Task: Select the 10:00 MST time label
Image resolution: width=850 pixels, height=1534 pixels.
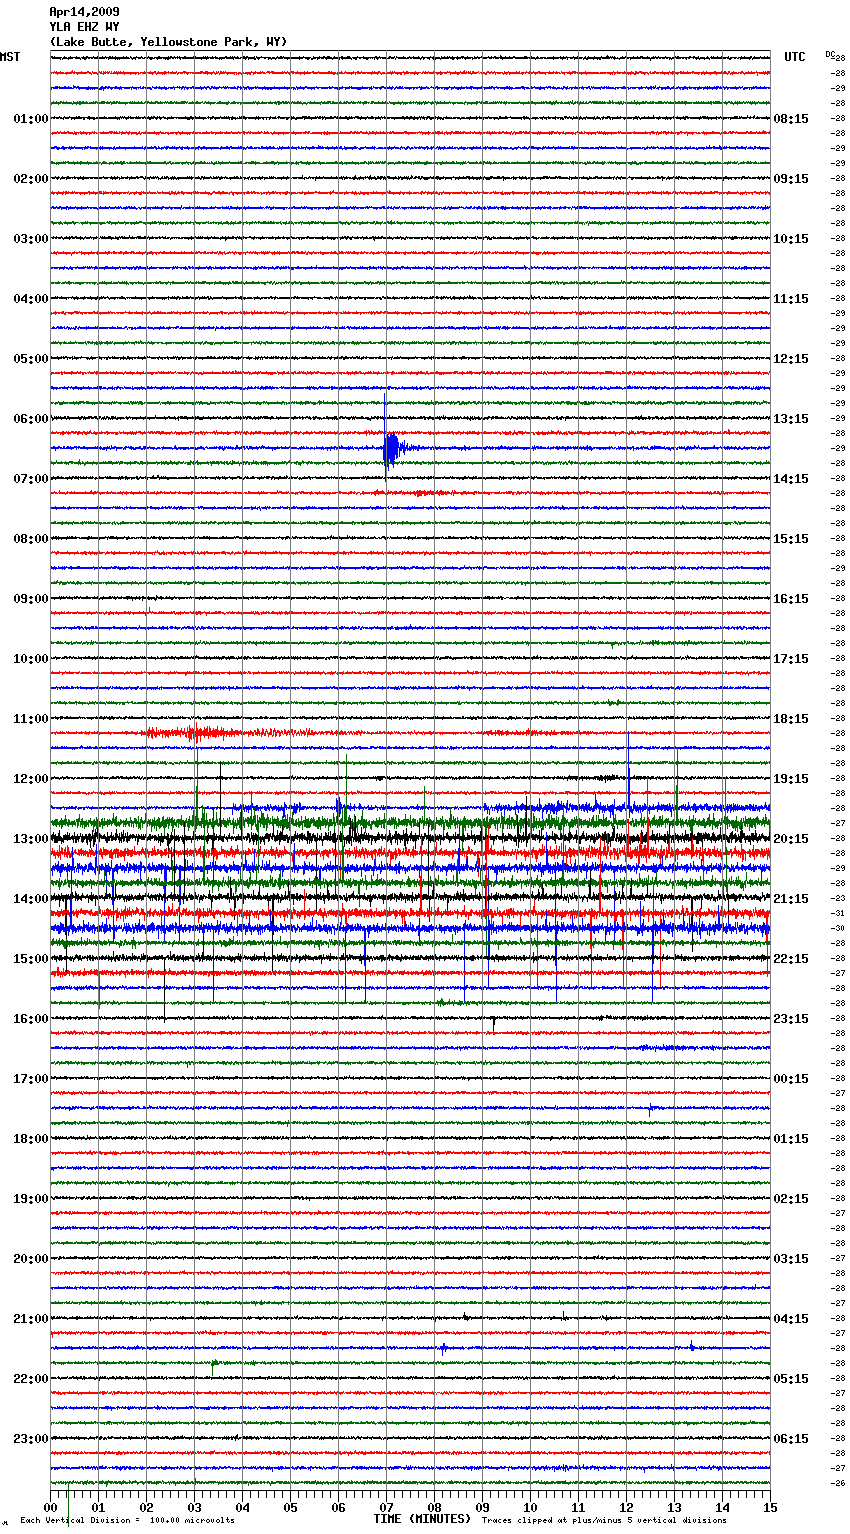Action: pos(30,659)
